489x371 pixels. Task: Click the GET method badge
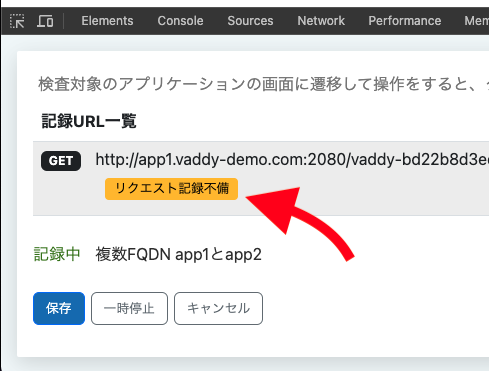(x=61, y=161)
